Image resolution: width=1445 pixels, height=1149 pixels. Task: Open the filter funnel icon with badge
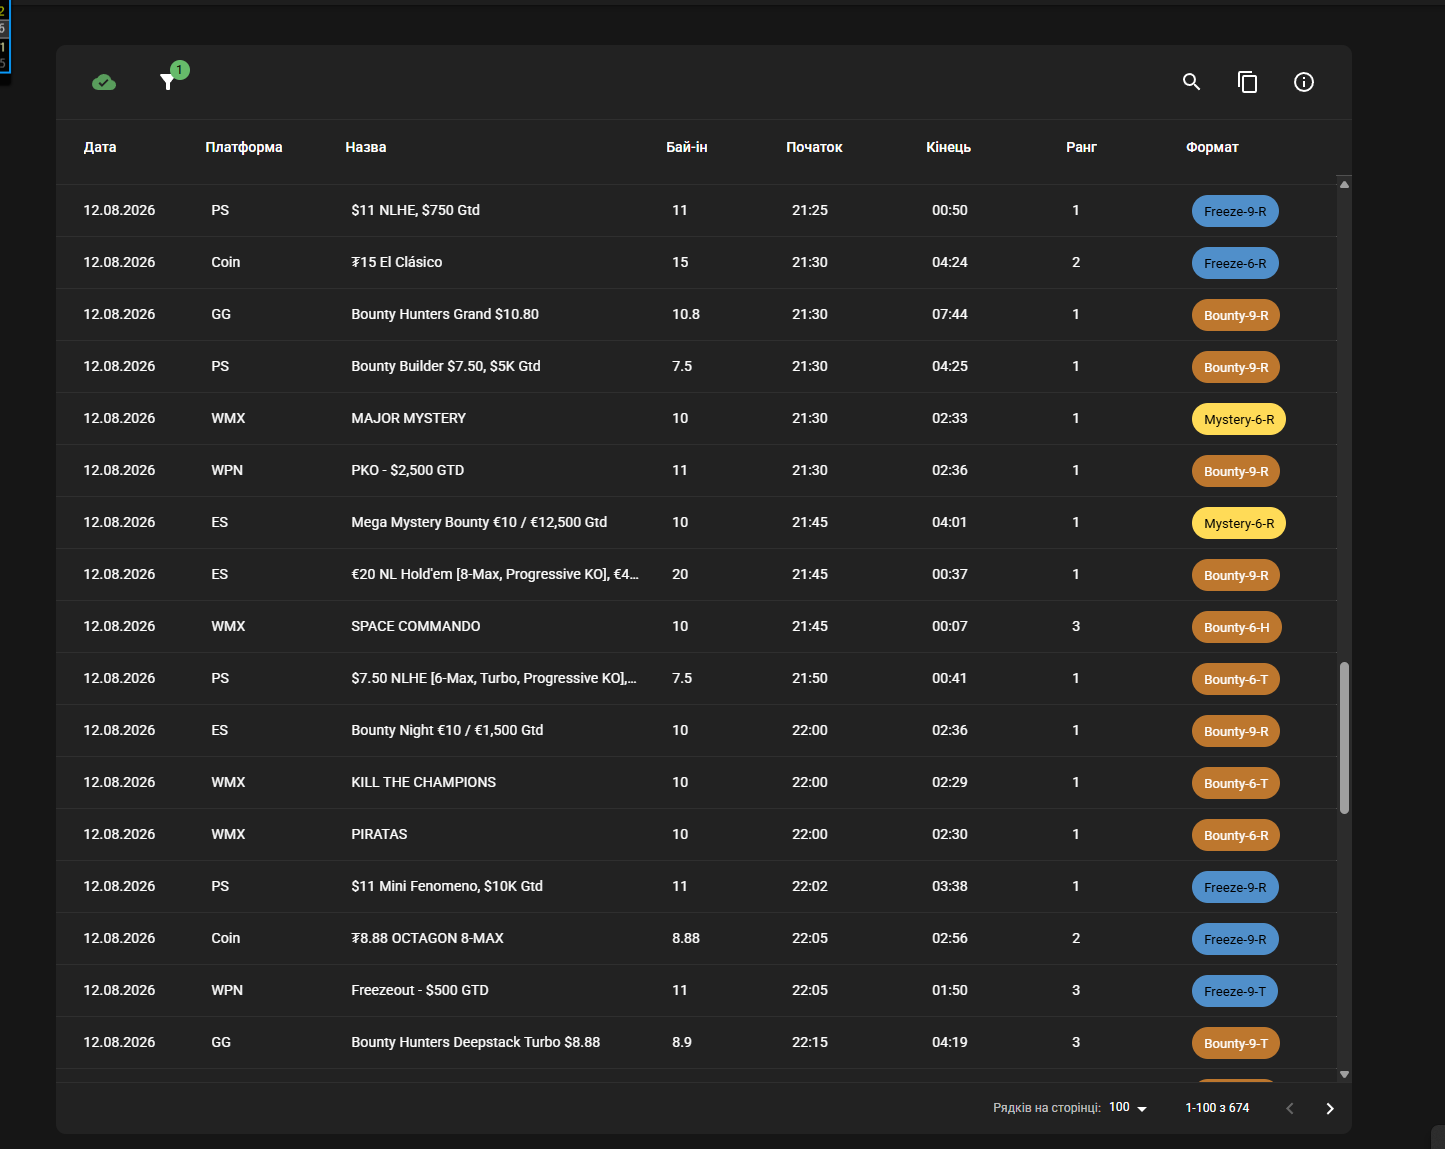(x=169, y=81)
